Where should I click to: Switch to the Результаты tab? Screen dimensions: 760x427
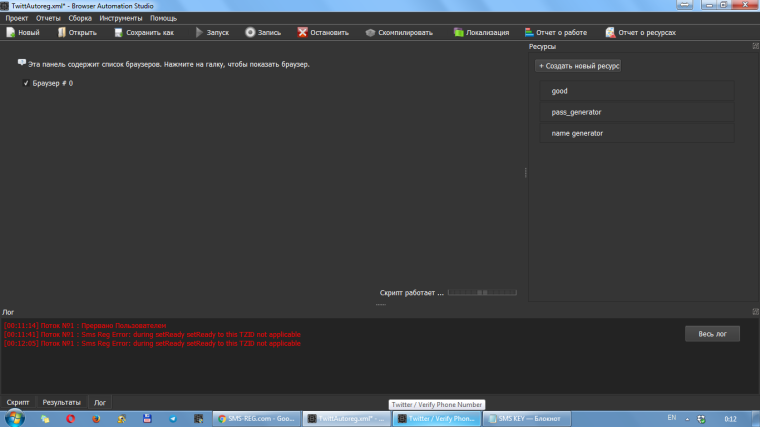[60, 401]
